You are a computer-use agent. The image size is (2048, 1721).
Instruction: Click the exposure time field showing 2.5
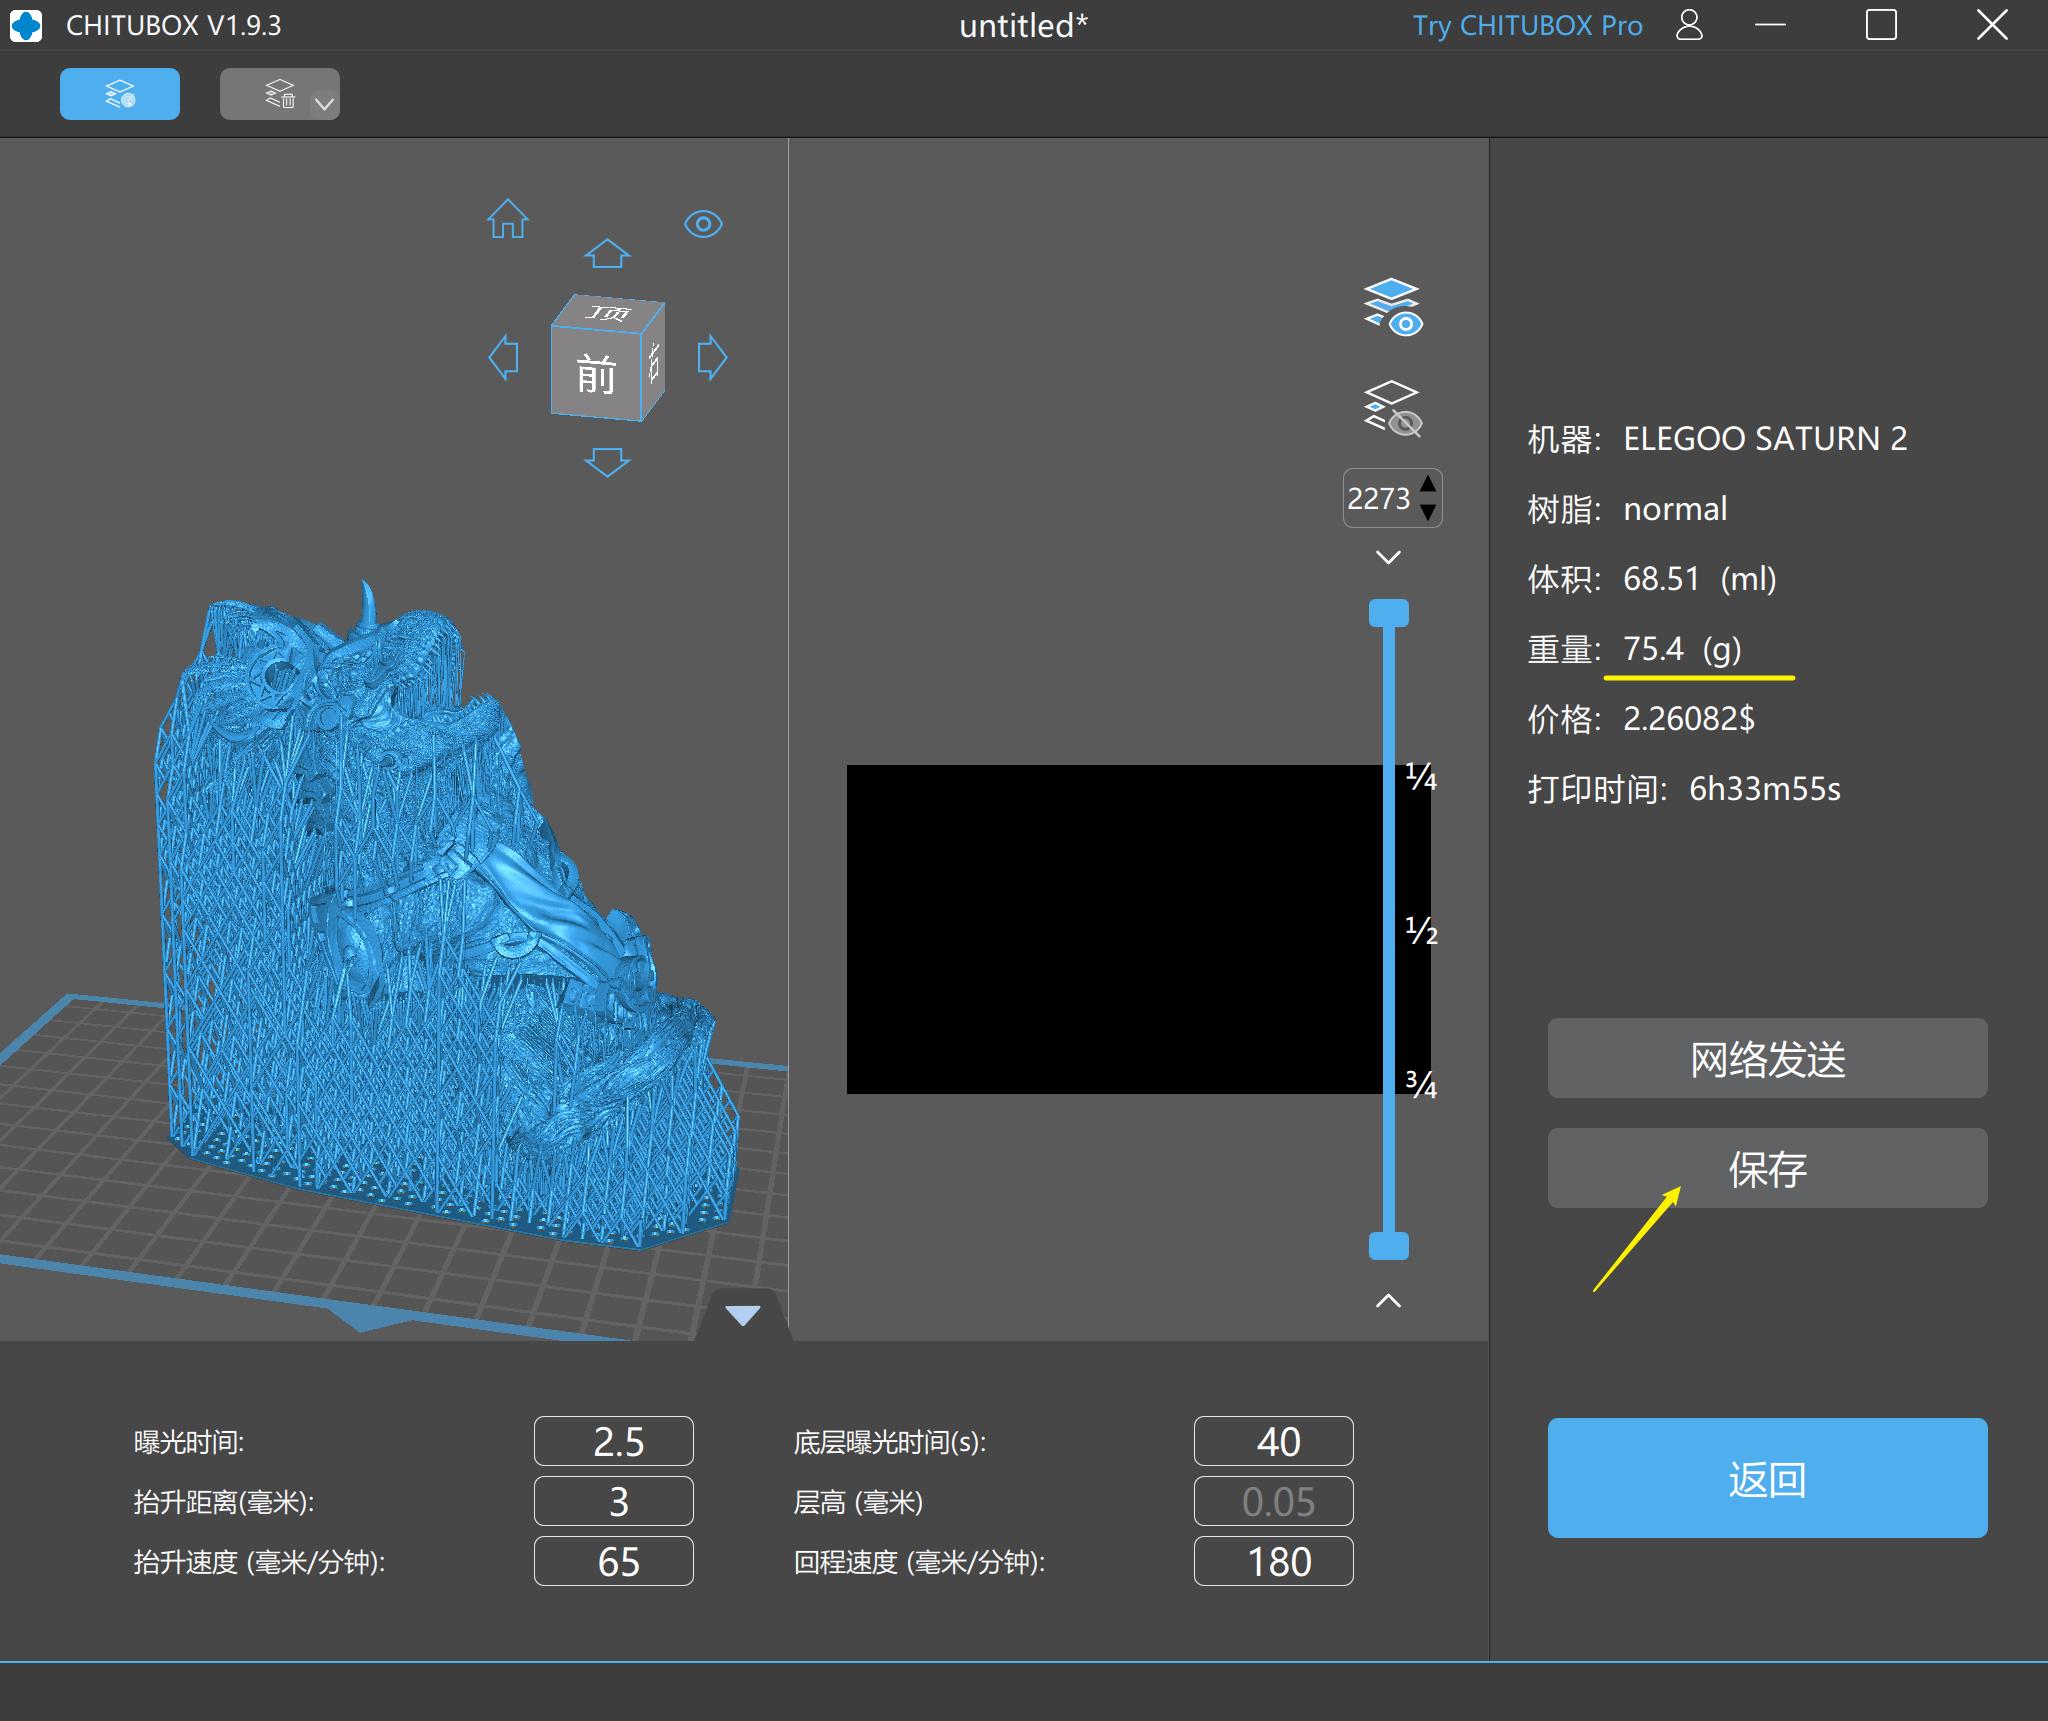point(613,1440)
